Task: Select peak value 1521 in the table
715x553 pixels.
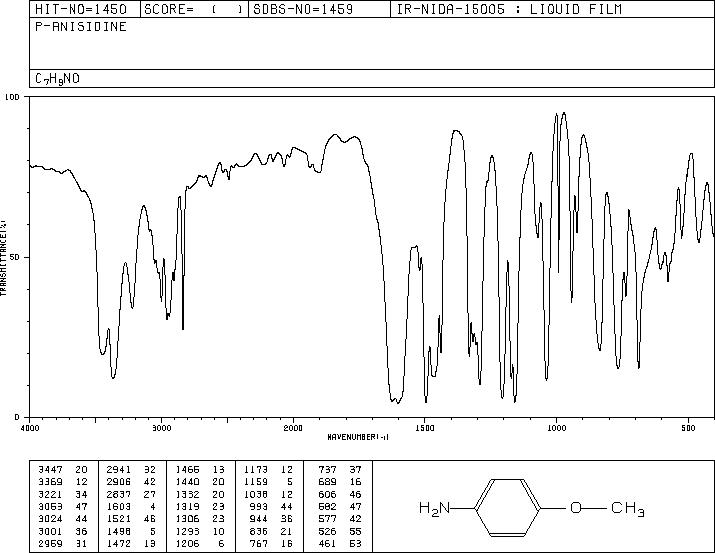Action: coord(119,519)
